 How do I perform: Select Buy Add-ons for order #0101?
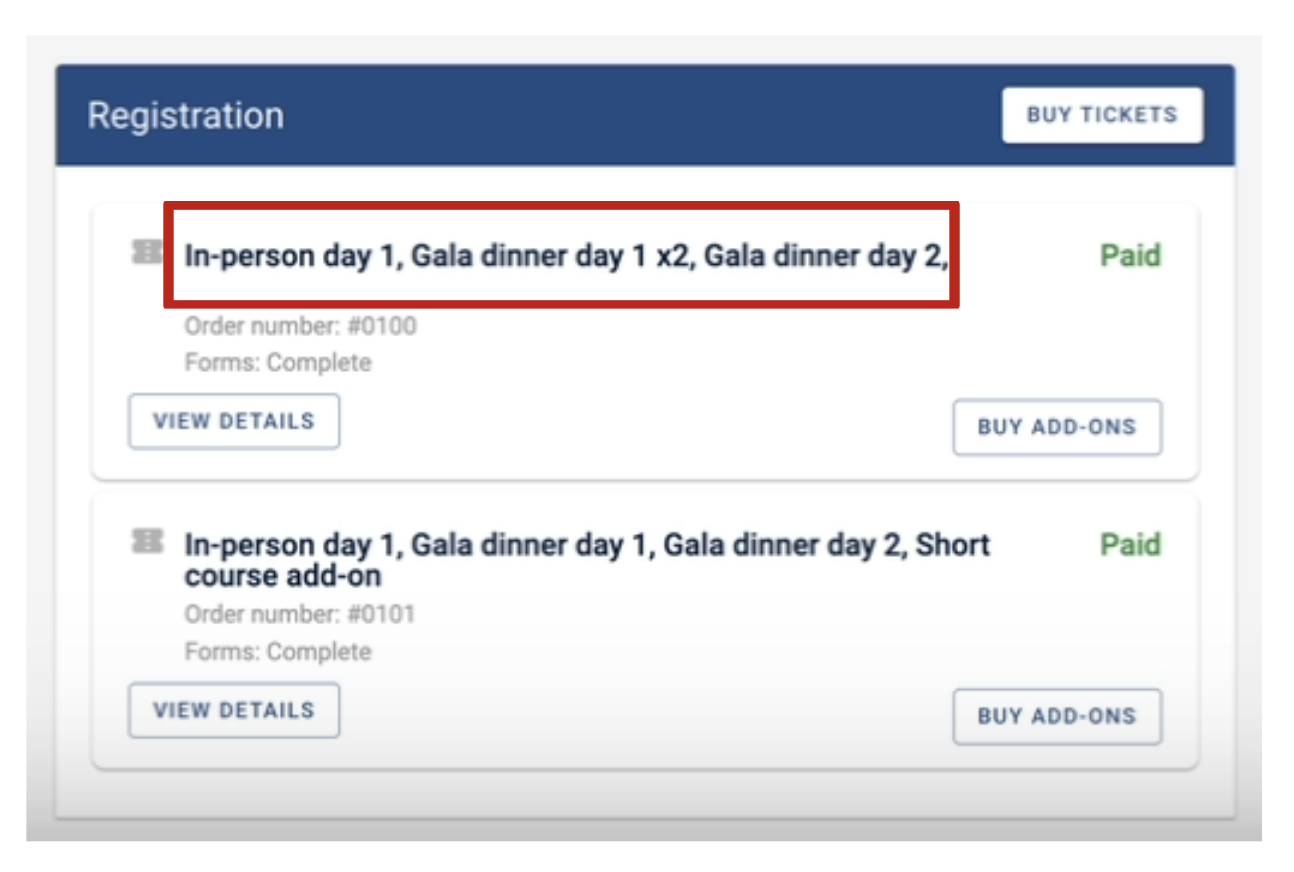pyautogui.click(x=1057, y=716)
